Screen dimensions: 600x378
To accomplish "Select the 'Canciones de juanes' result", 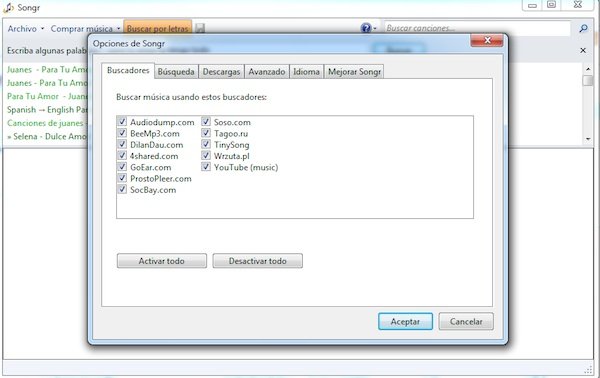I will pos(47,123).
